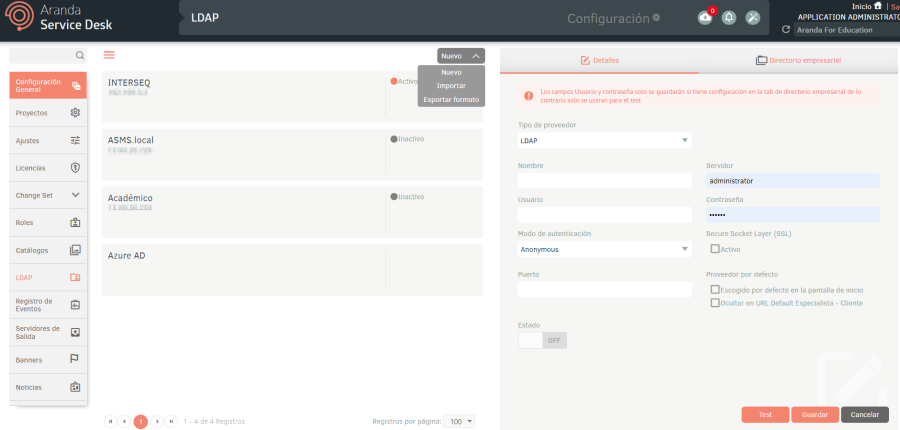Go to the last page of records

pyautogui.click(x=171, y=421)
